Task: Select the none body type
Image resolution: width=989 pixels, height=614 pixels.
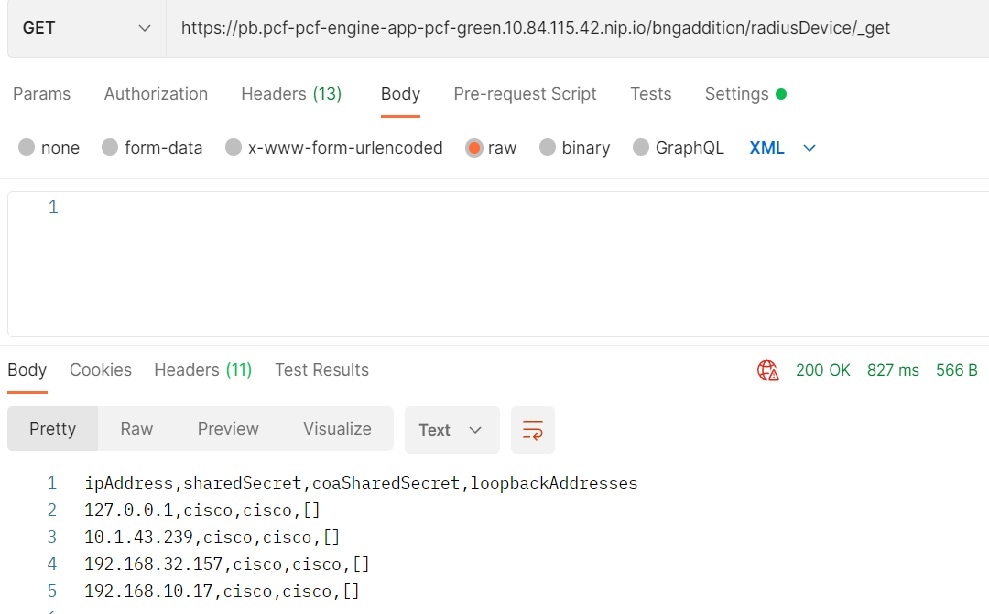Action: pyautogui.click(x=49, y=148)
